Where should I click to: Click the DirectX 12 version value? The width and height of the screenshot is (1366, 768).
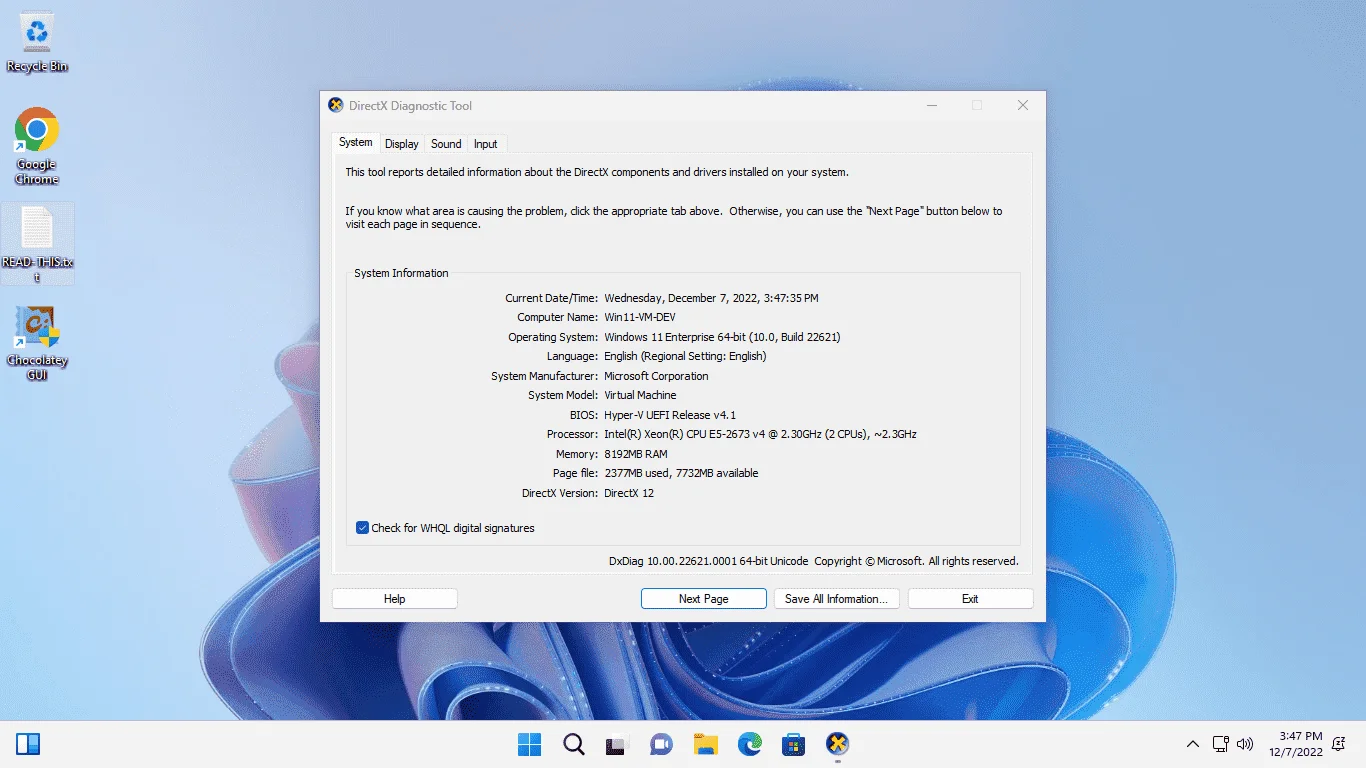(x=629, y=493)
